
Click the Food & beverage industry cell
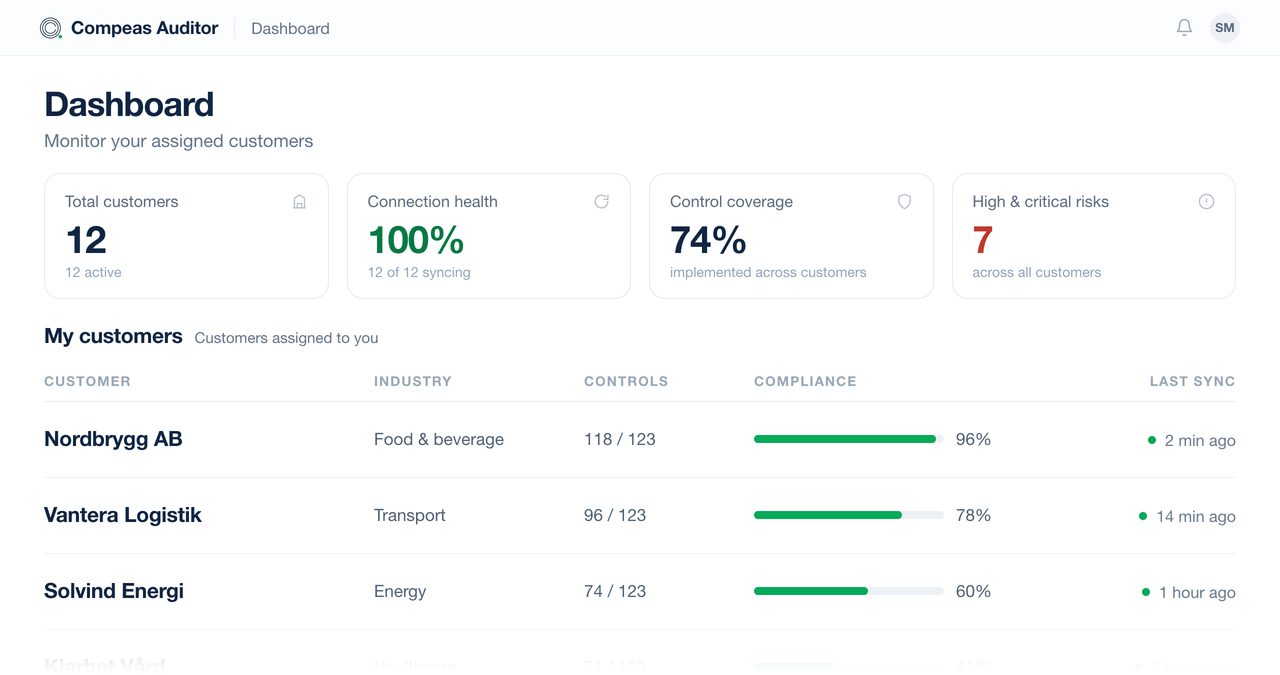pos(439,439)
